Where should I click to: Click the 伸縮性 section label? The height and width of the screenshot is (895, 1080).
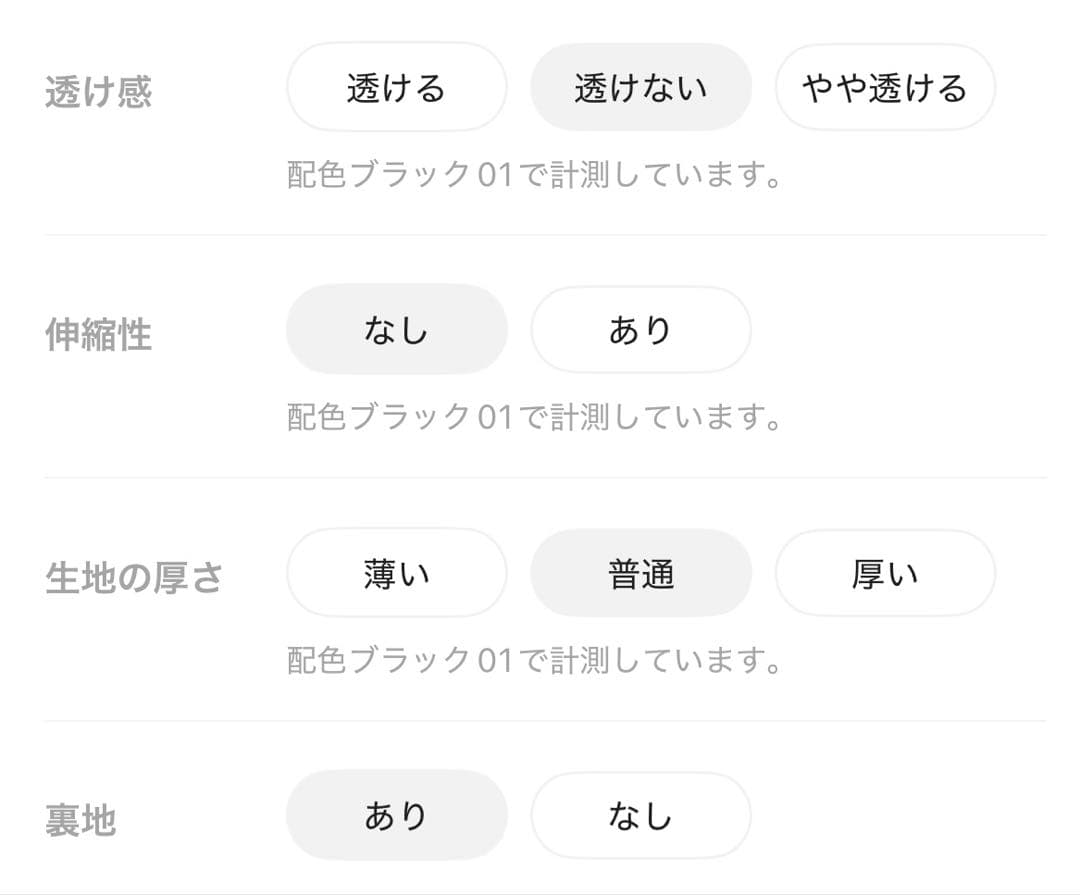click(x=97, y=336)
